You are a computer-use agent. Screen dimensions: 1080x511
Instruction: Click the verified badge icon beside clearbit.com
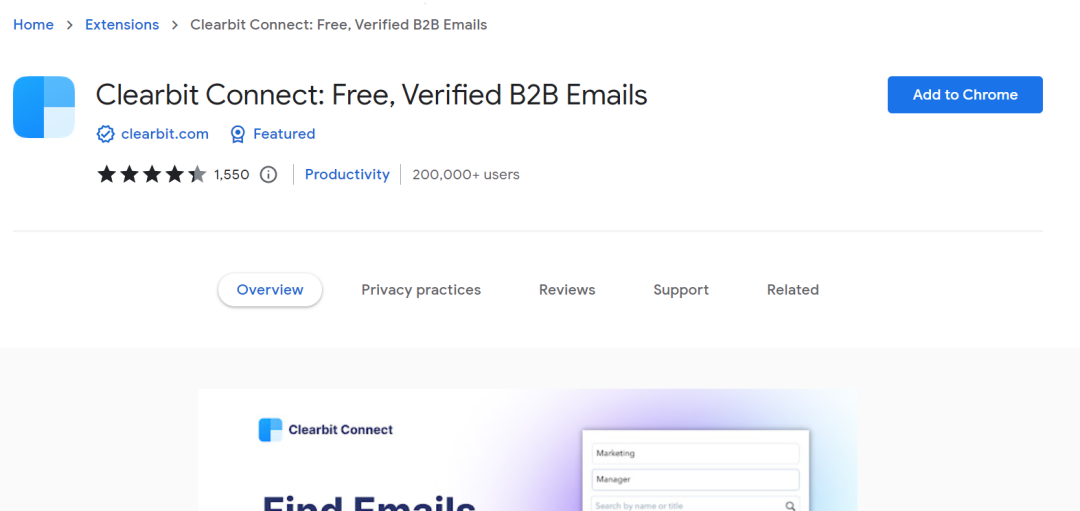(105, 134)
